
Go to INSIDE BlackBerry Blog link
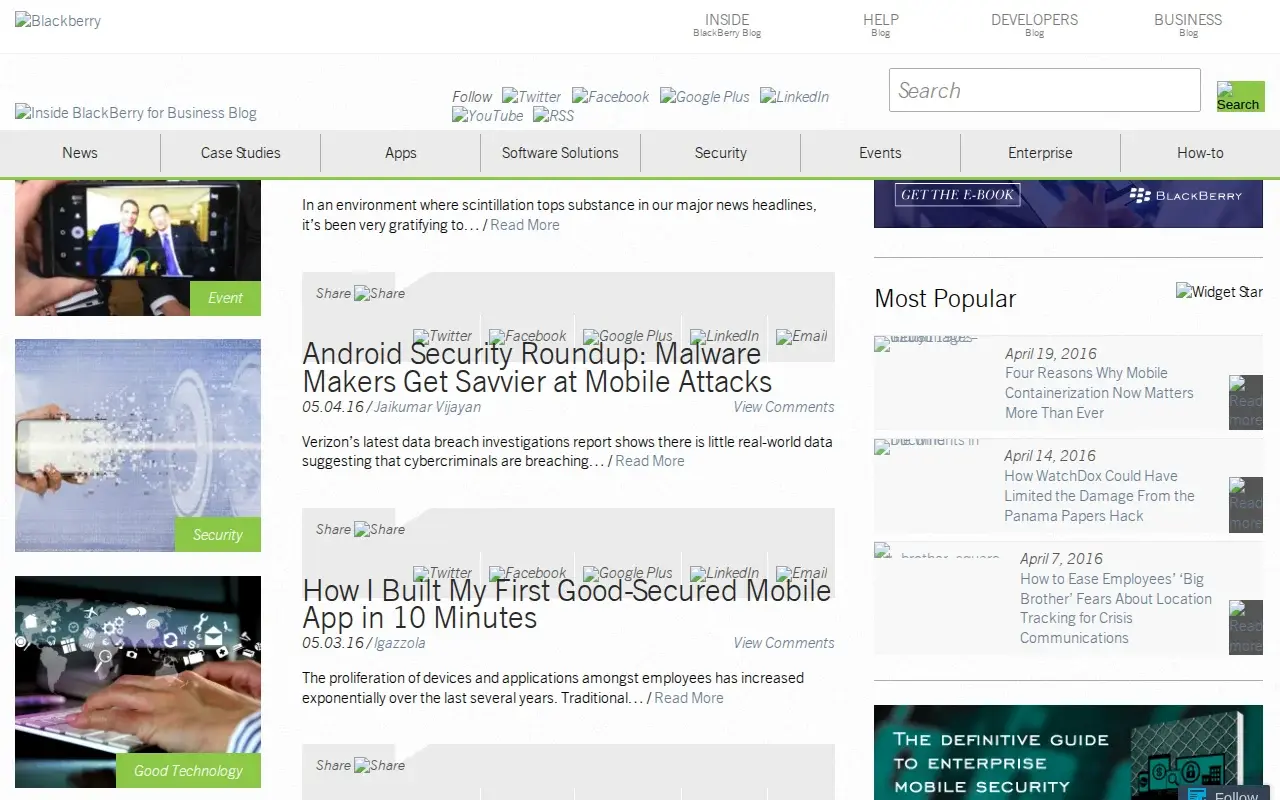727,25
